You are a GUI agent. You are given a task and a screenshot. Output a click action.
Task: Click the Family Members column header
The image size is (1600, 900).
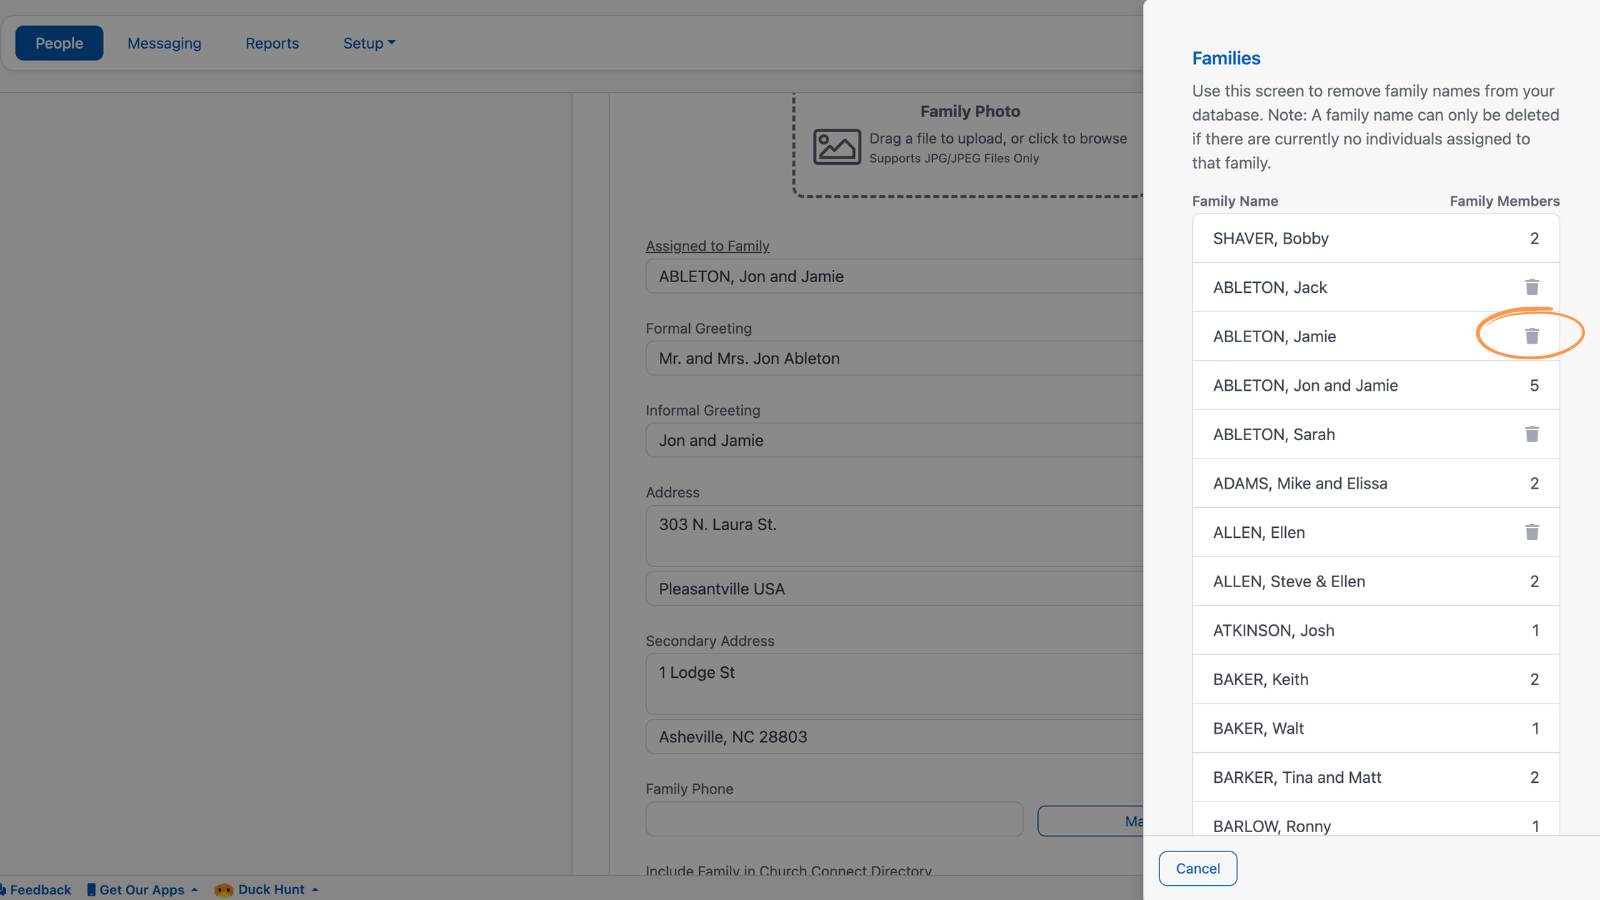1504,201
